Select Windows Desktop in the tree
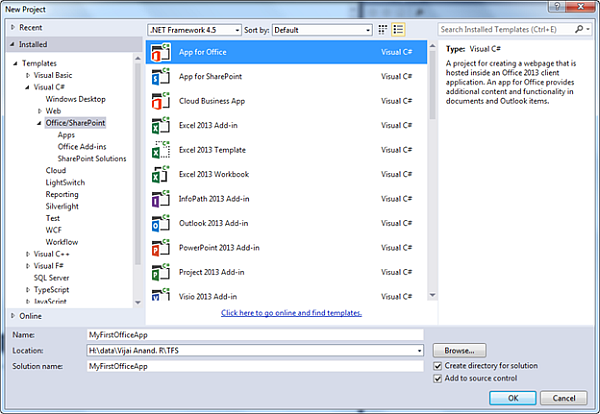This screenshot has width=600, height=414. pyautogui.click(x=75, y=99)
